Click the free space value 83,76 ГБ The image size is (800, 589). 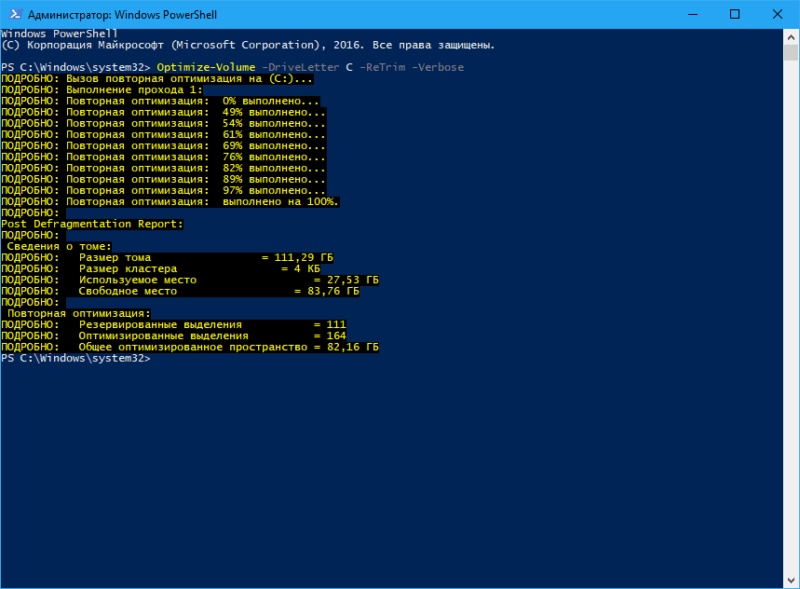point(333,291)
